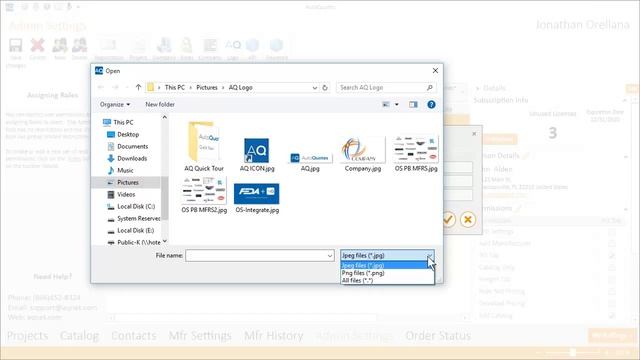Image resolution: width=640 pixels, height=360 pixels.
Task: Select AQ ICON.jpg file
Action: 257,154
